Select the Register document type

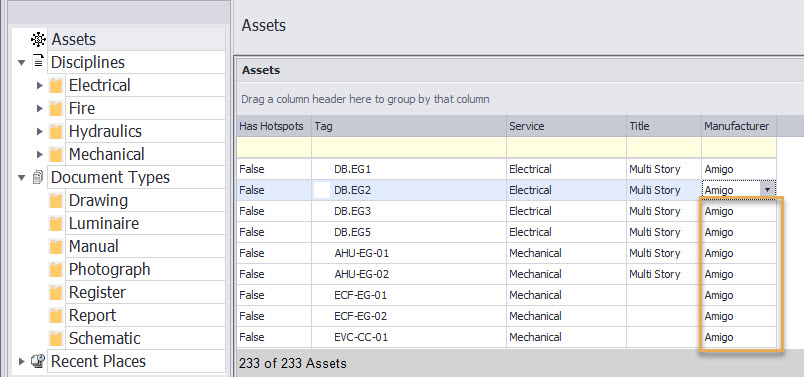click(x=97, y=292)
